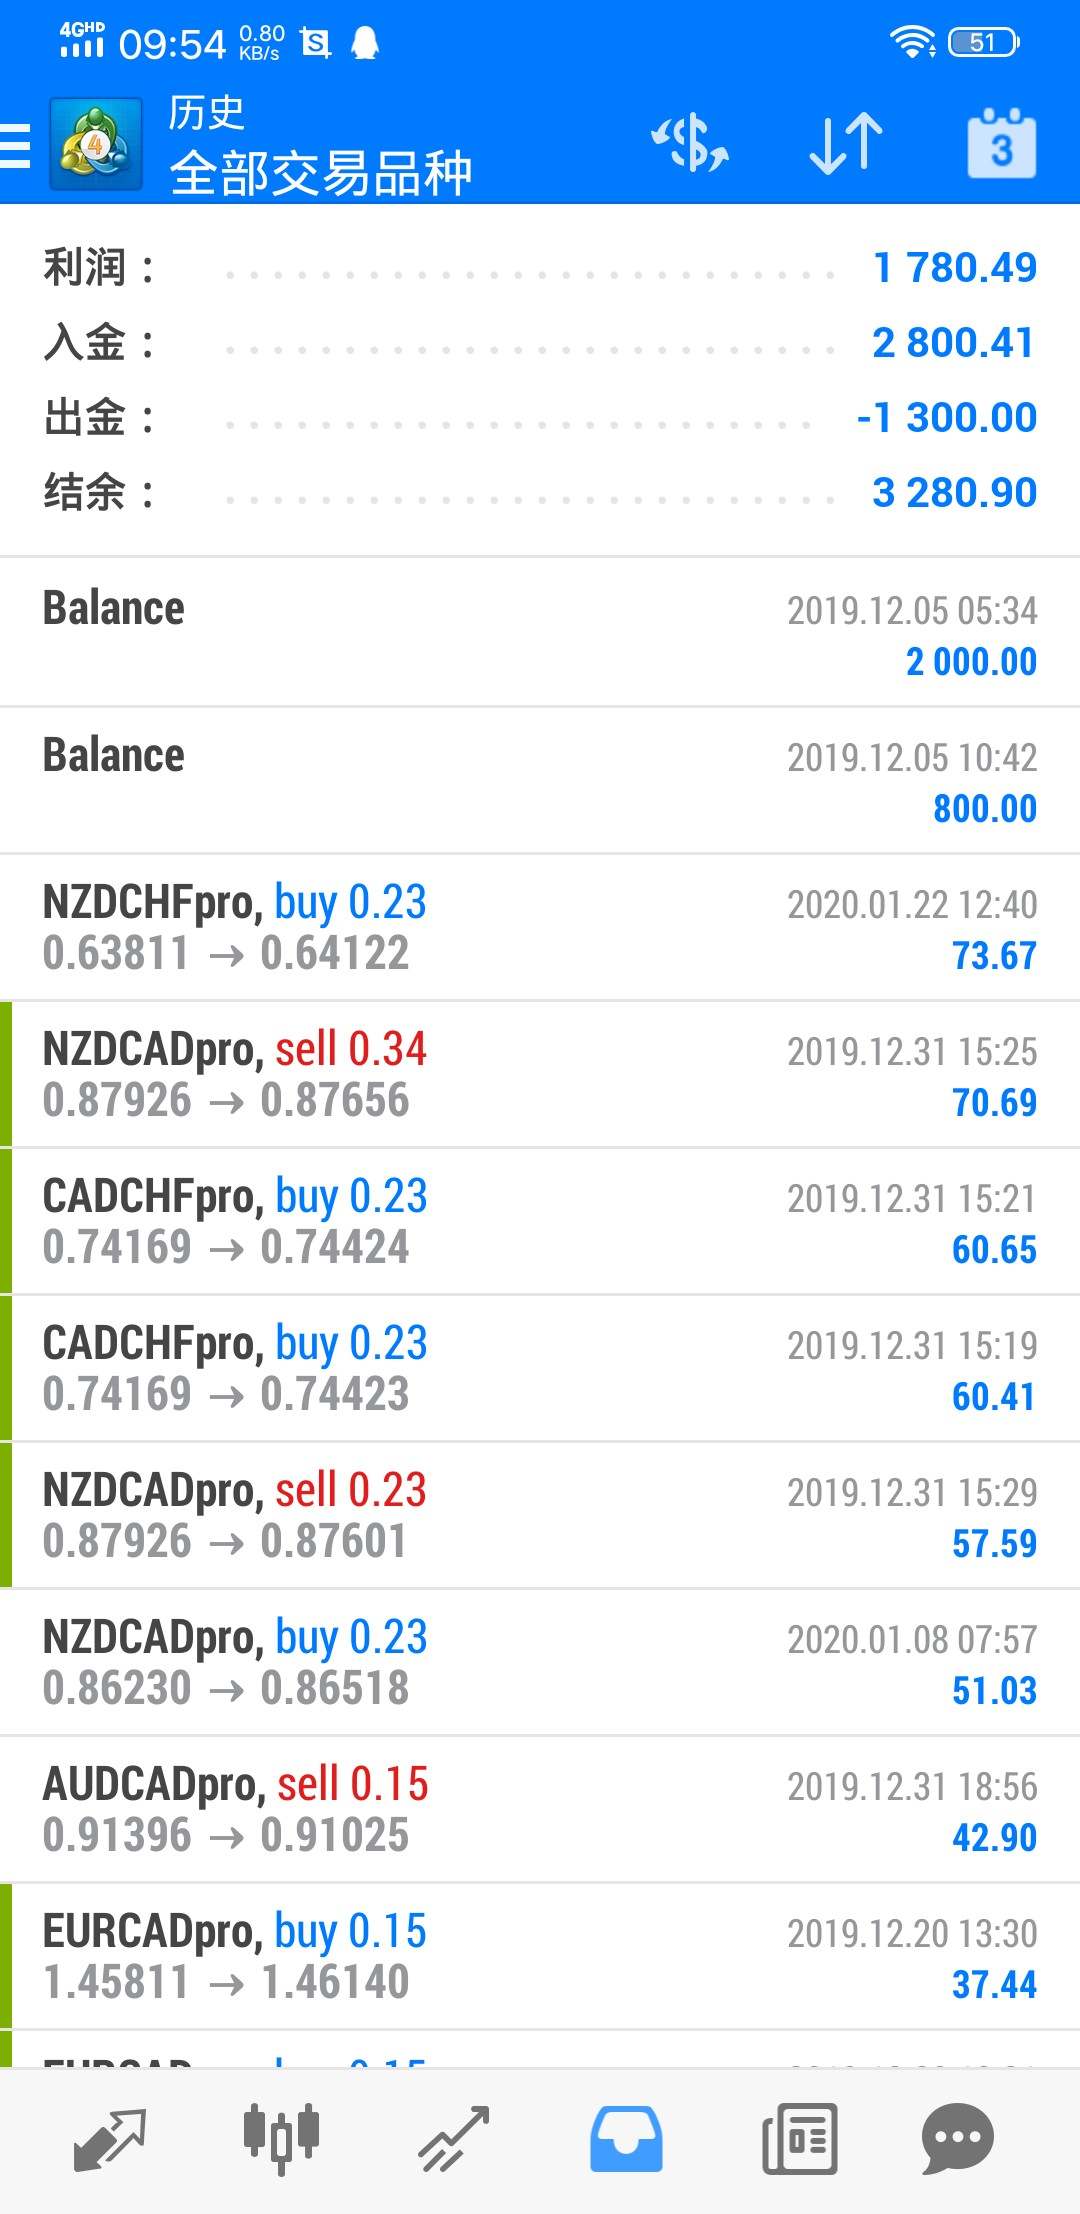Open the 2 000.00 Balance deposit entry
Viewport: 1080px width, 2214px height.
tap(540, 633)
